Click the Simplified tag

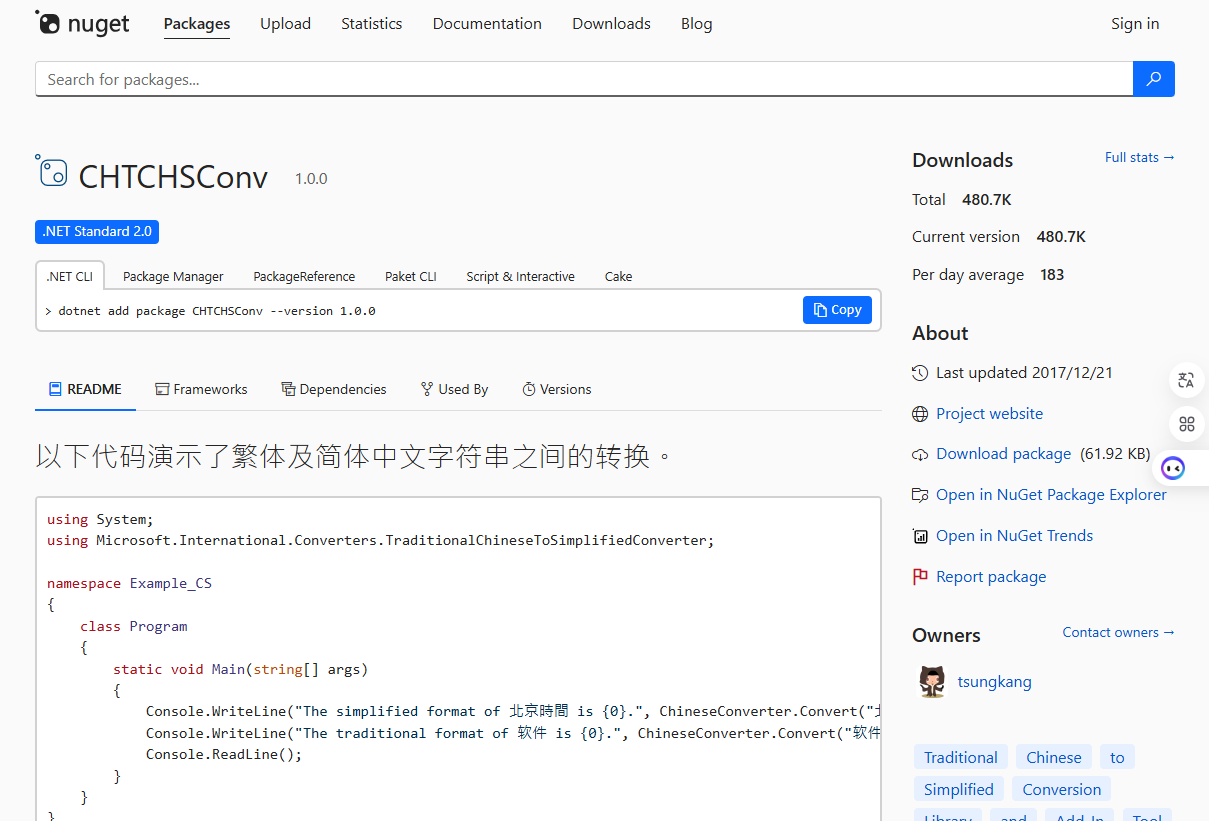959,789
